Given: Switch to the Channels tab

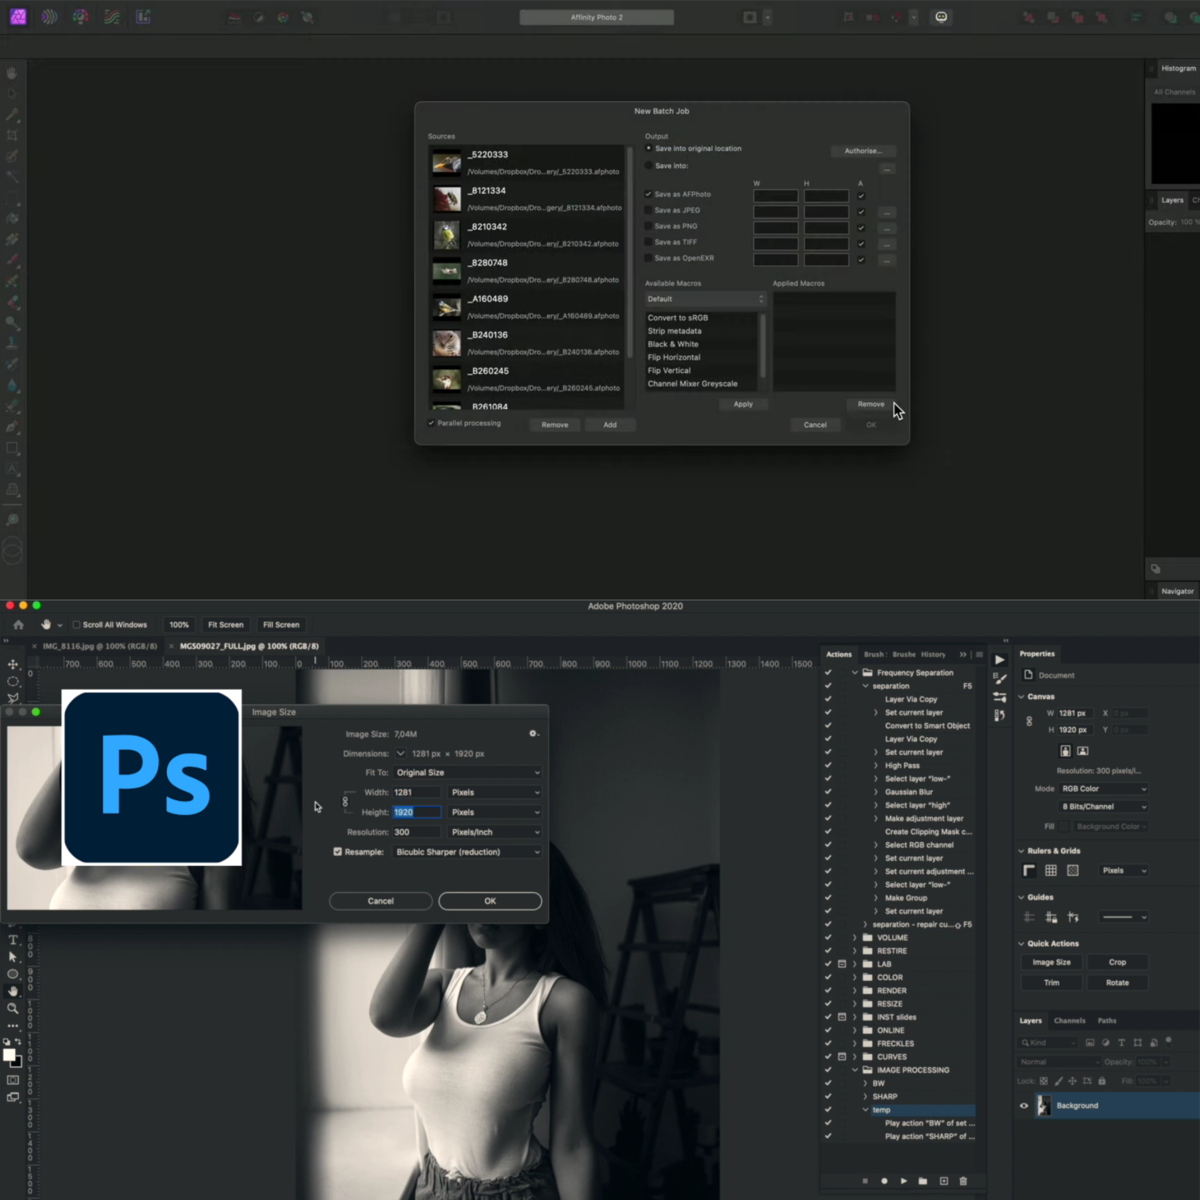Looking at the screenshot, I should (x=1070, y=1021).
